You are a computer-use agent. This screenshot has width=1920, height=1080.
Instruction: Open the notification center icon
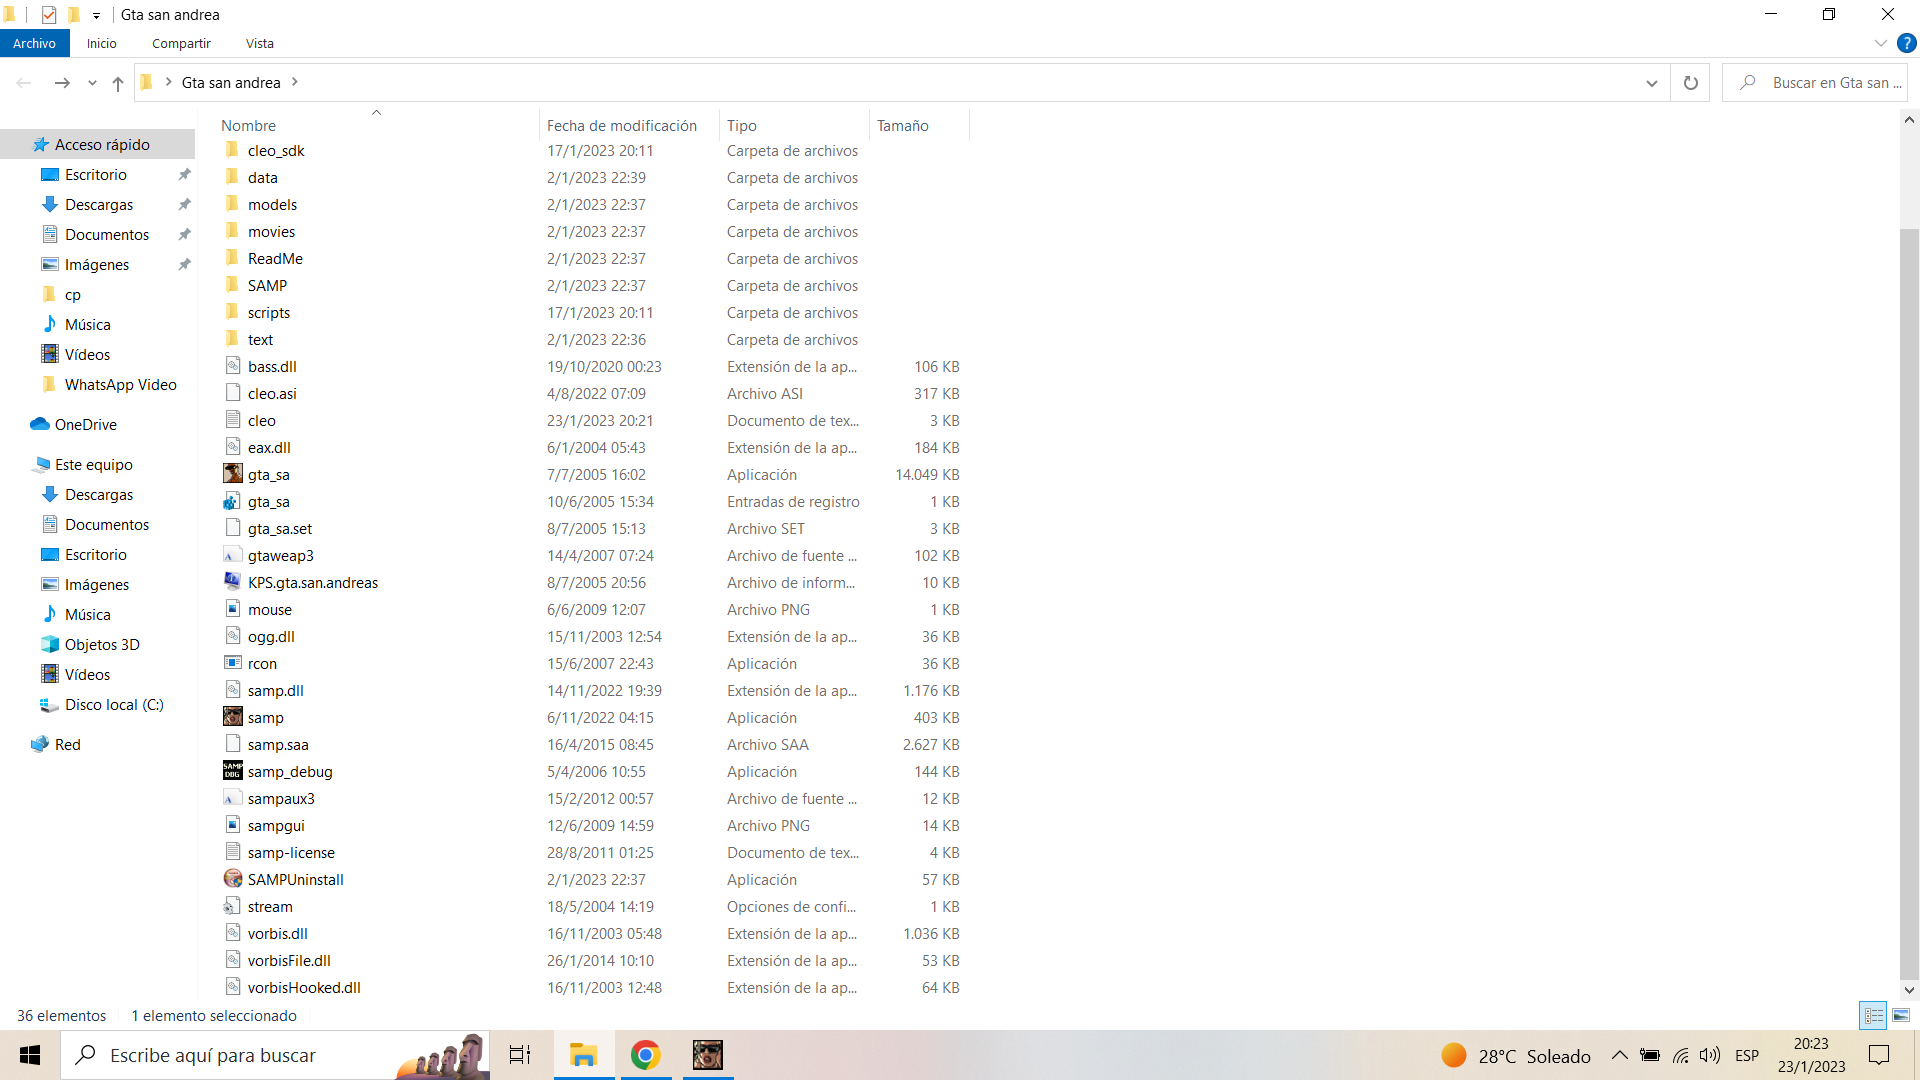pyautogui.click(x=1879, y=1055)
